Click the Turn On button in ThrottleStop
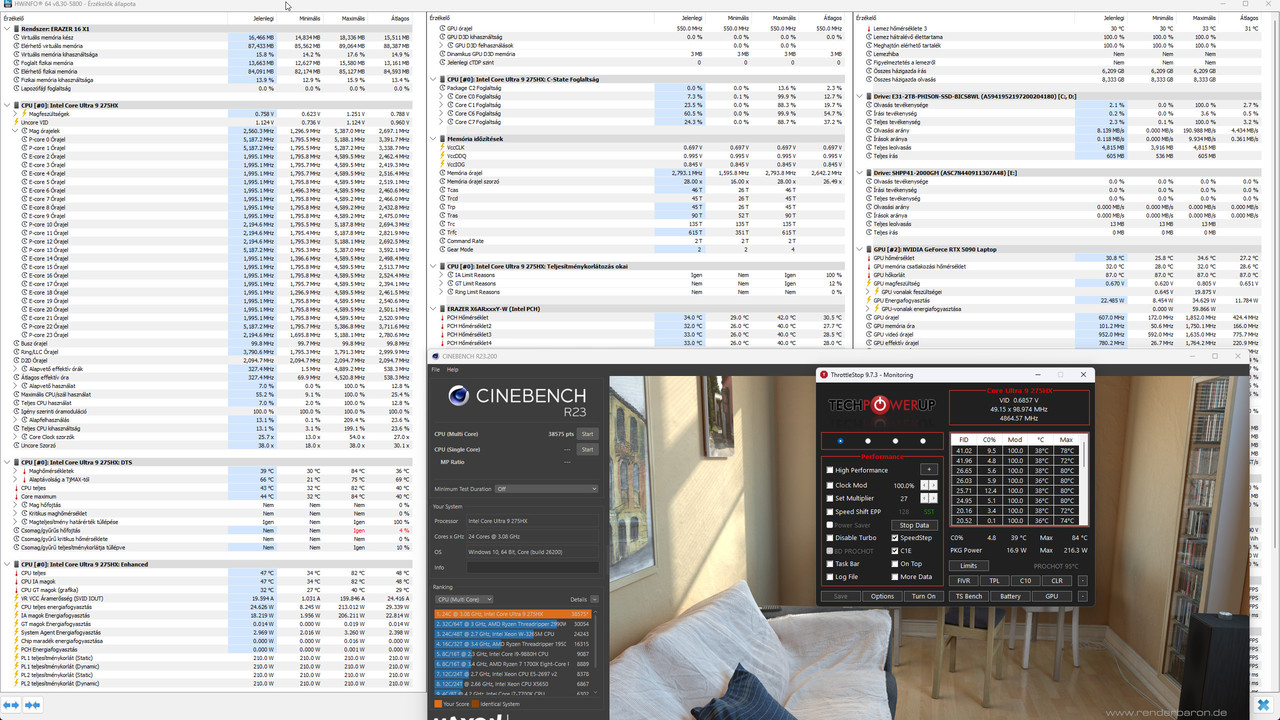The height and width of the screenshot is (720, 1280). click(924, 596)
